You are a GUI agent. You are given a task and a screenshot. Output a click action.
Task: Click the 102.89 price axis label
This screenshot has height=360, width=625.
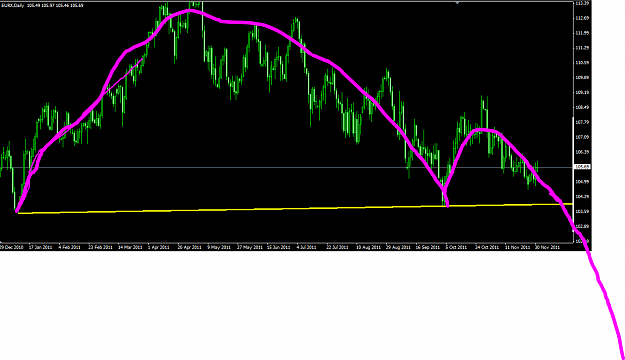pyautogui.click(x=582, y=226)
